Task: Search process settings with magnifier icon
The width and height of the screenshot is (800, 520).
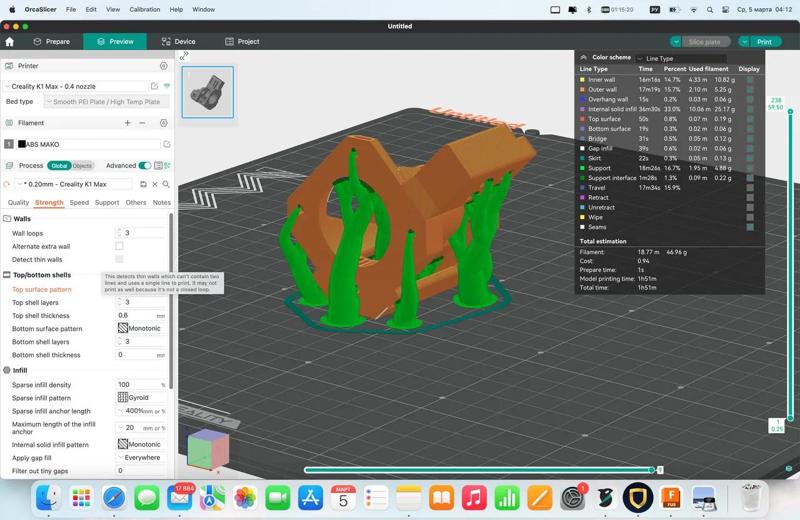Action: pos(166,184)
